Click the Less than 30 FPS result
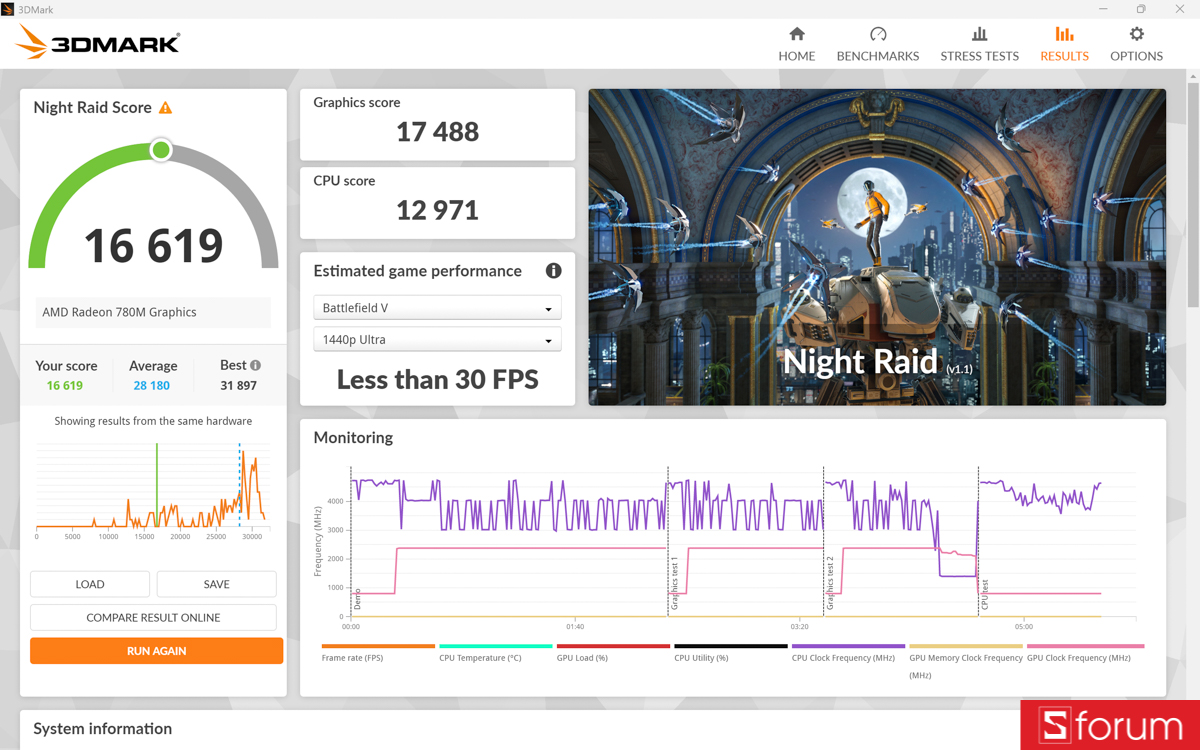Screen dimensions: 1200x750 (437, 380)
